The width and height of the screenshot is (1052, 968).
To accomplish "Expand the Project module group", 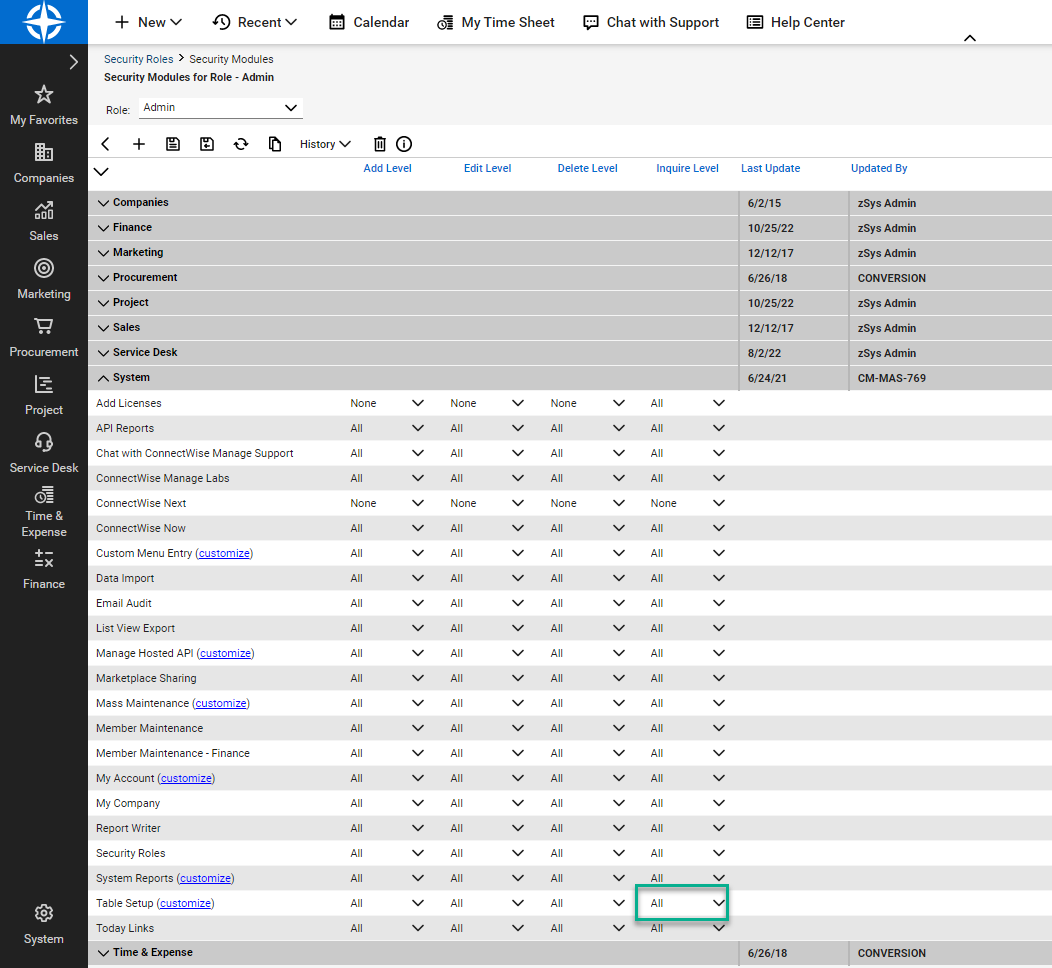I will tap(103, 303).
